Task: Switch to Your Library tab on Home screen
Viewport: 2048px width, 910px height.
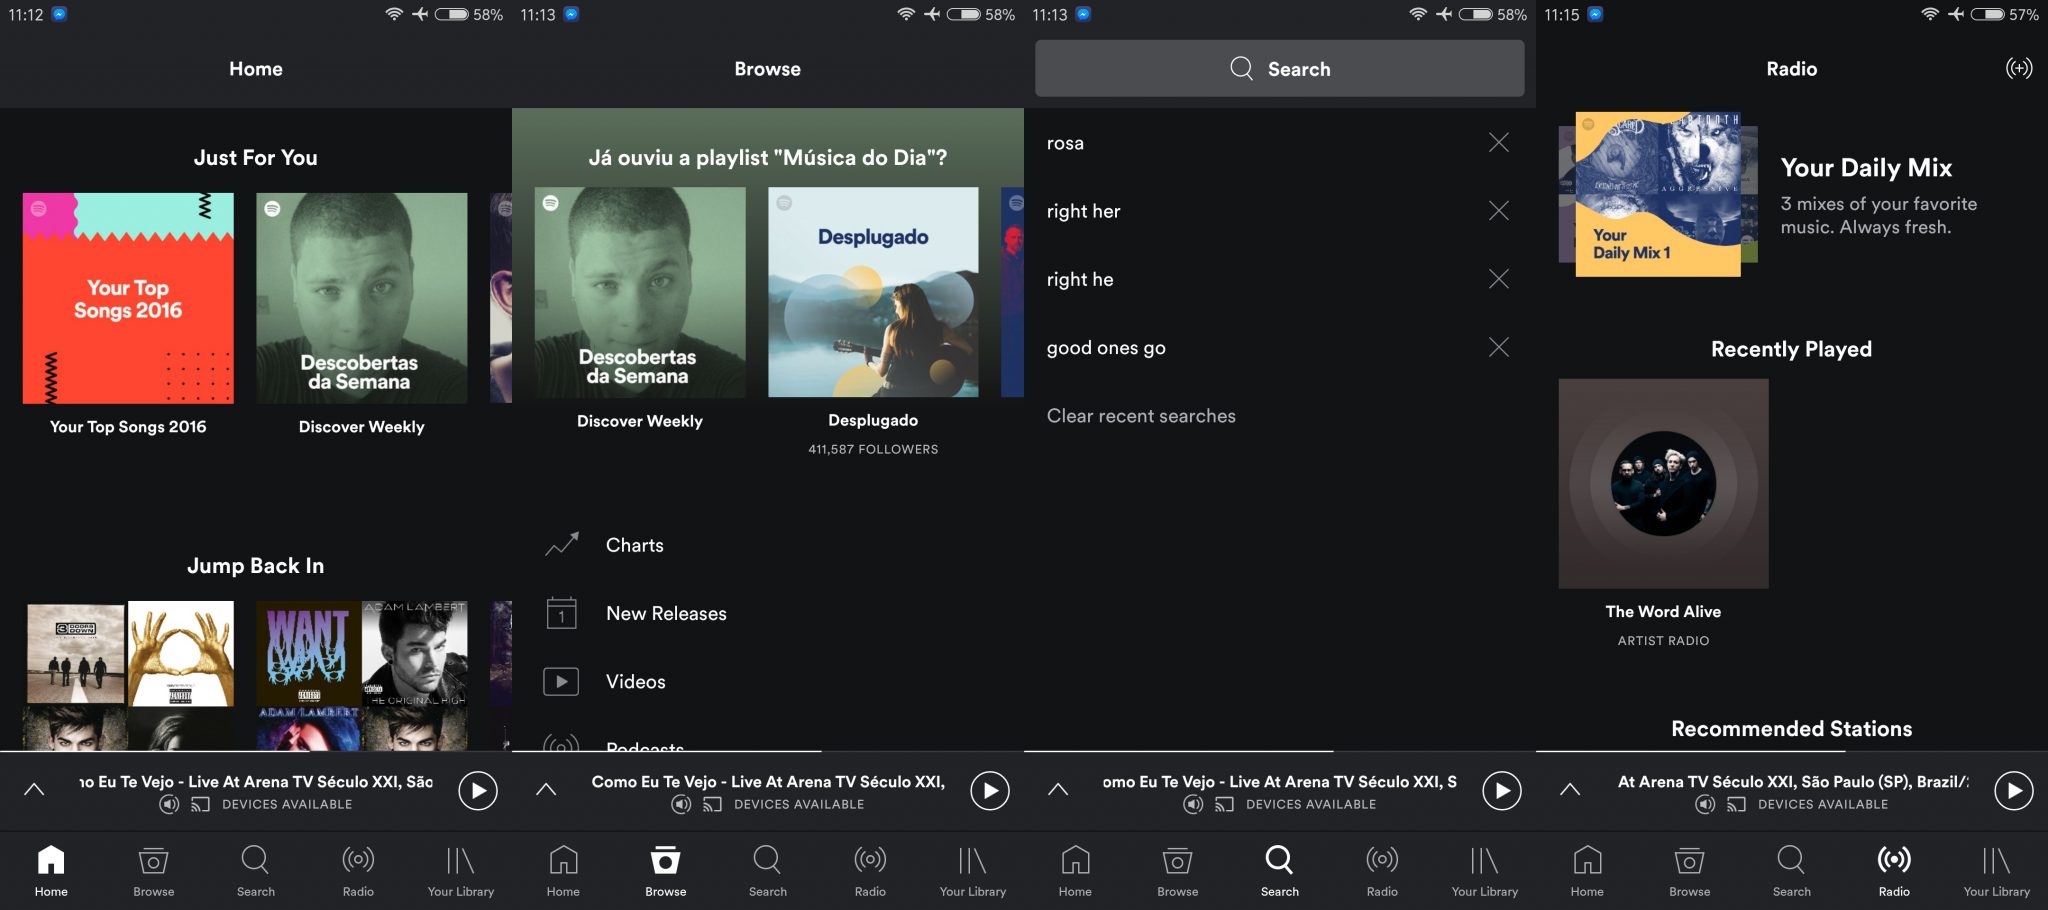Action: [x=460, y=870]
